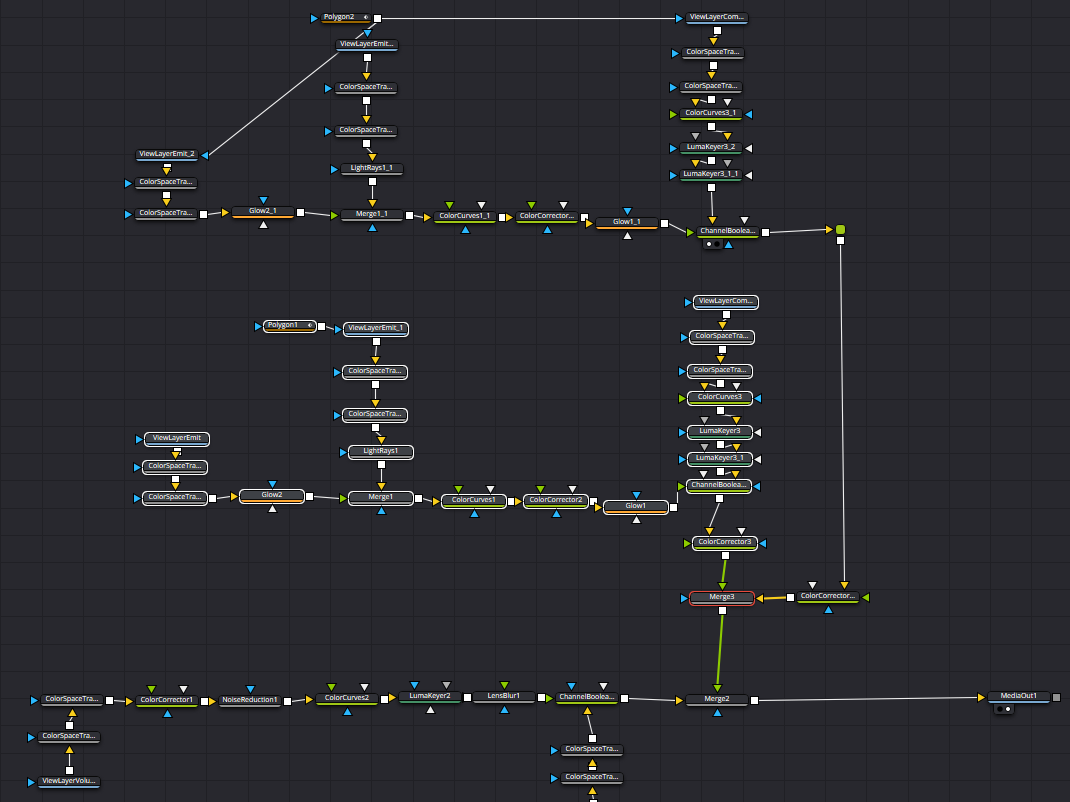Select the Merge1_1 node
This screenshot has width=1070, height=802.
coord(372,215)
